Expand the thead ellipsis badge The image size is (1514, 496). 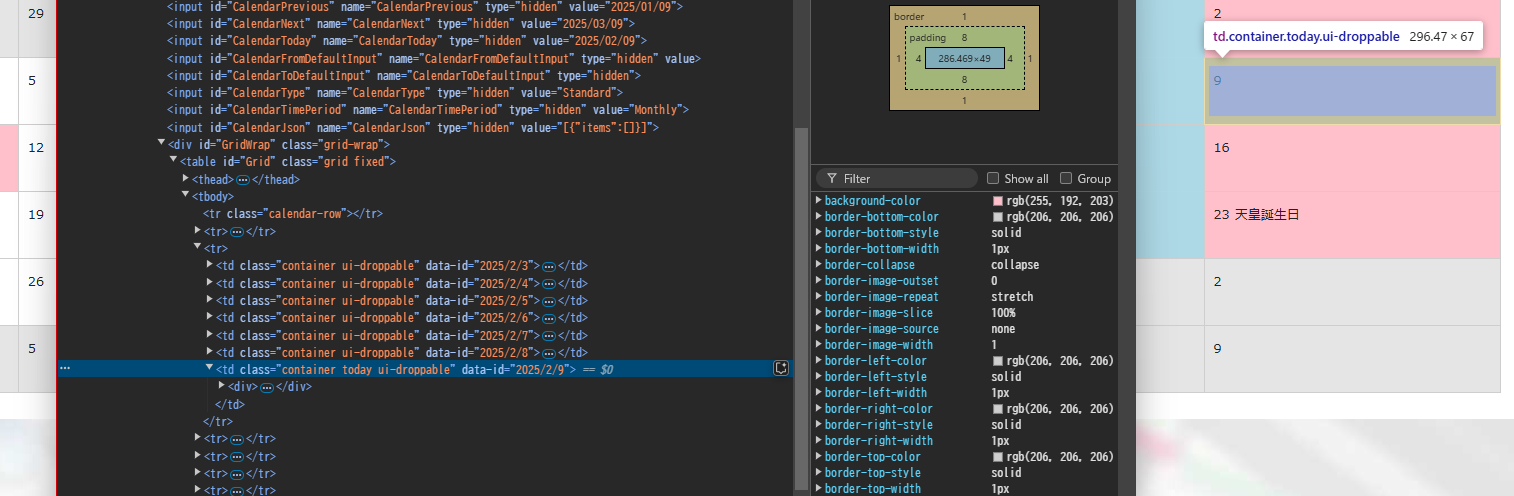click(242, 179)
